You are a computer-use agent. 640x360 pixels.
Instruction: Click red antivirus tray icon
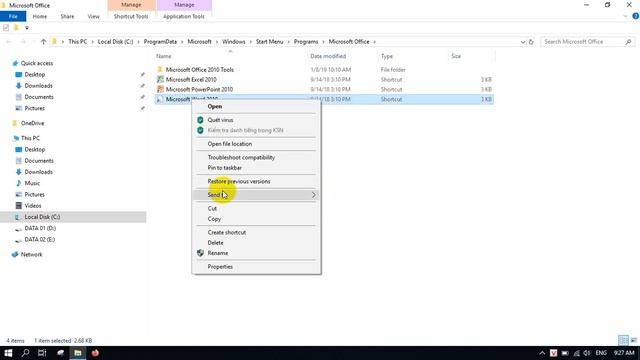pyautogui.click(x=553, y=353)
